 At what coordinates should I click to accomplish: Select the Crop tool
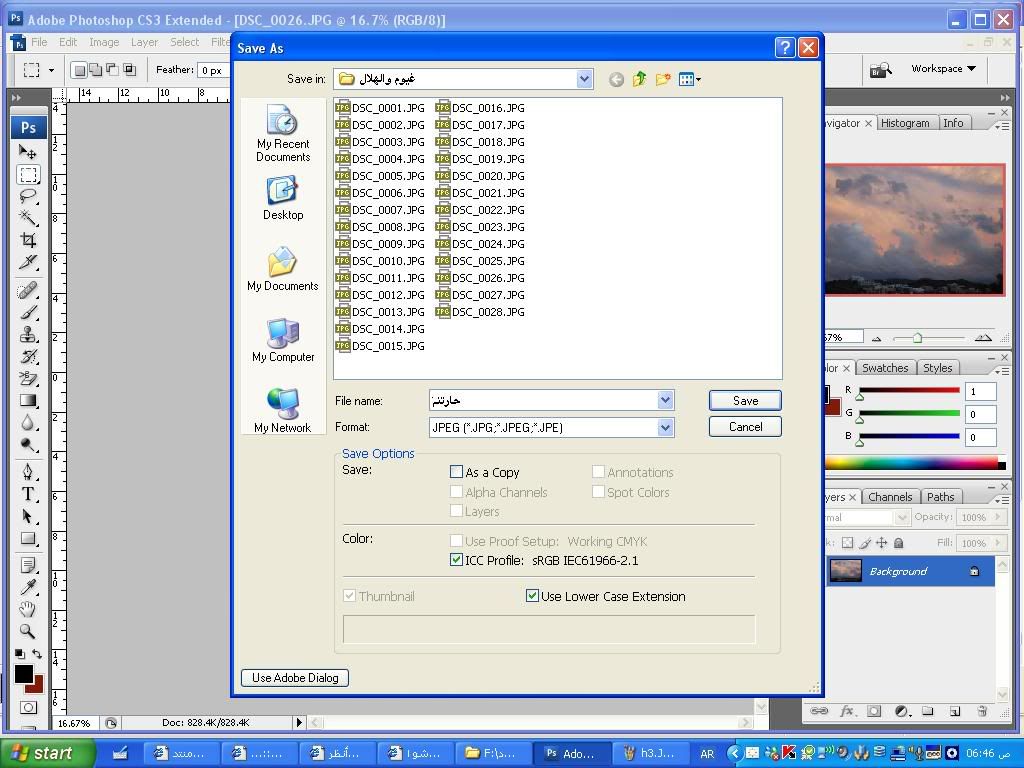(x=28, y=240)
